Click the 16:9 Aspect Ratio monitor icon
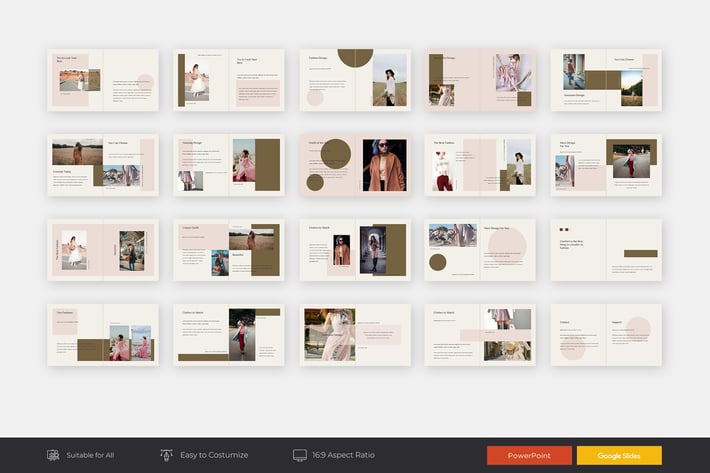Viewport: 710px width, 473px height. coord(300,455)
